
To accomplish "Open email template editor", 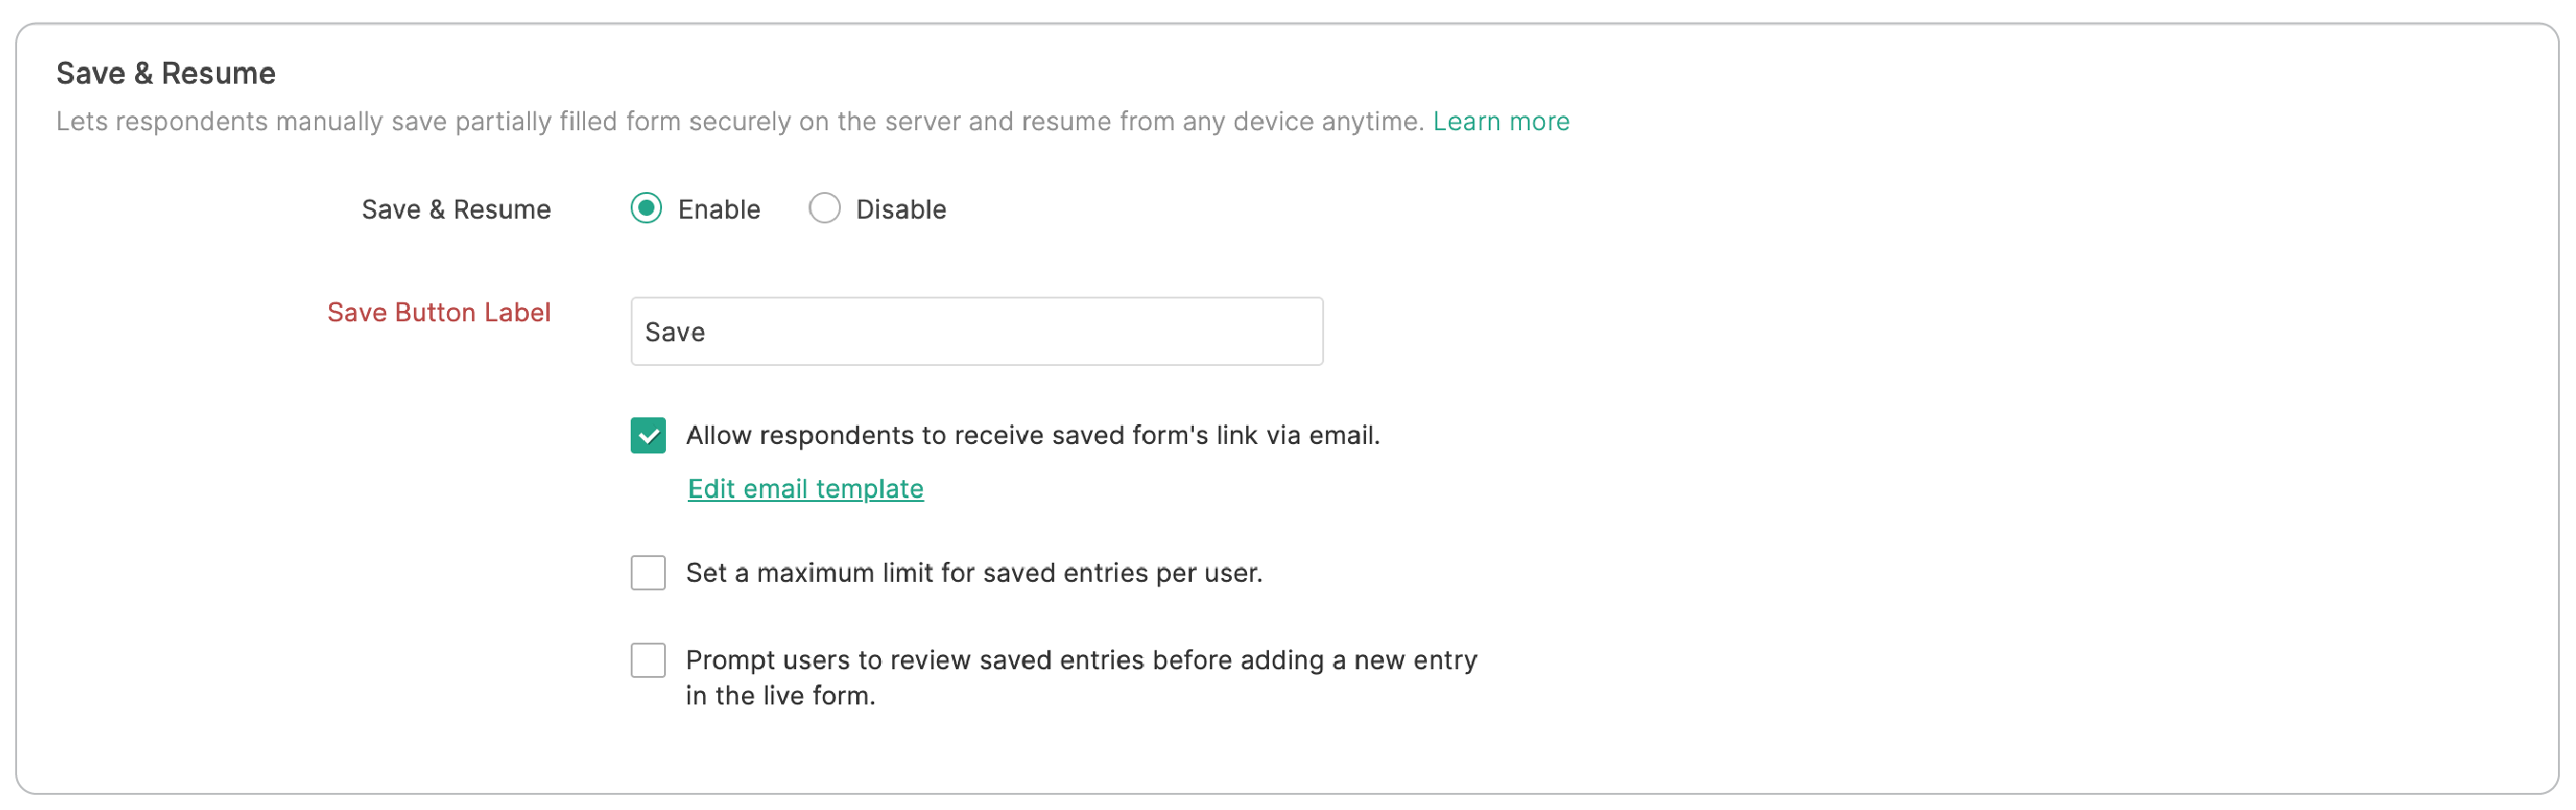I will 804,489.
